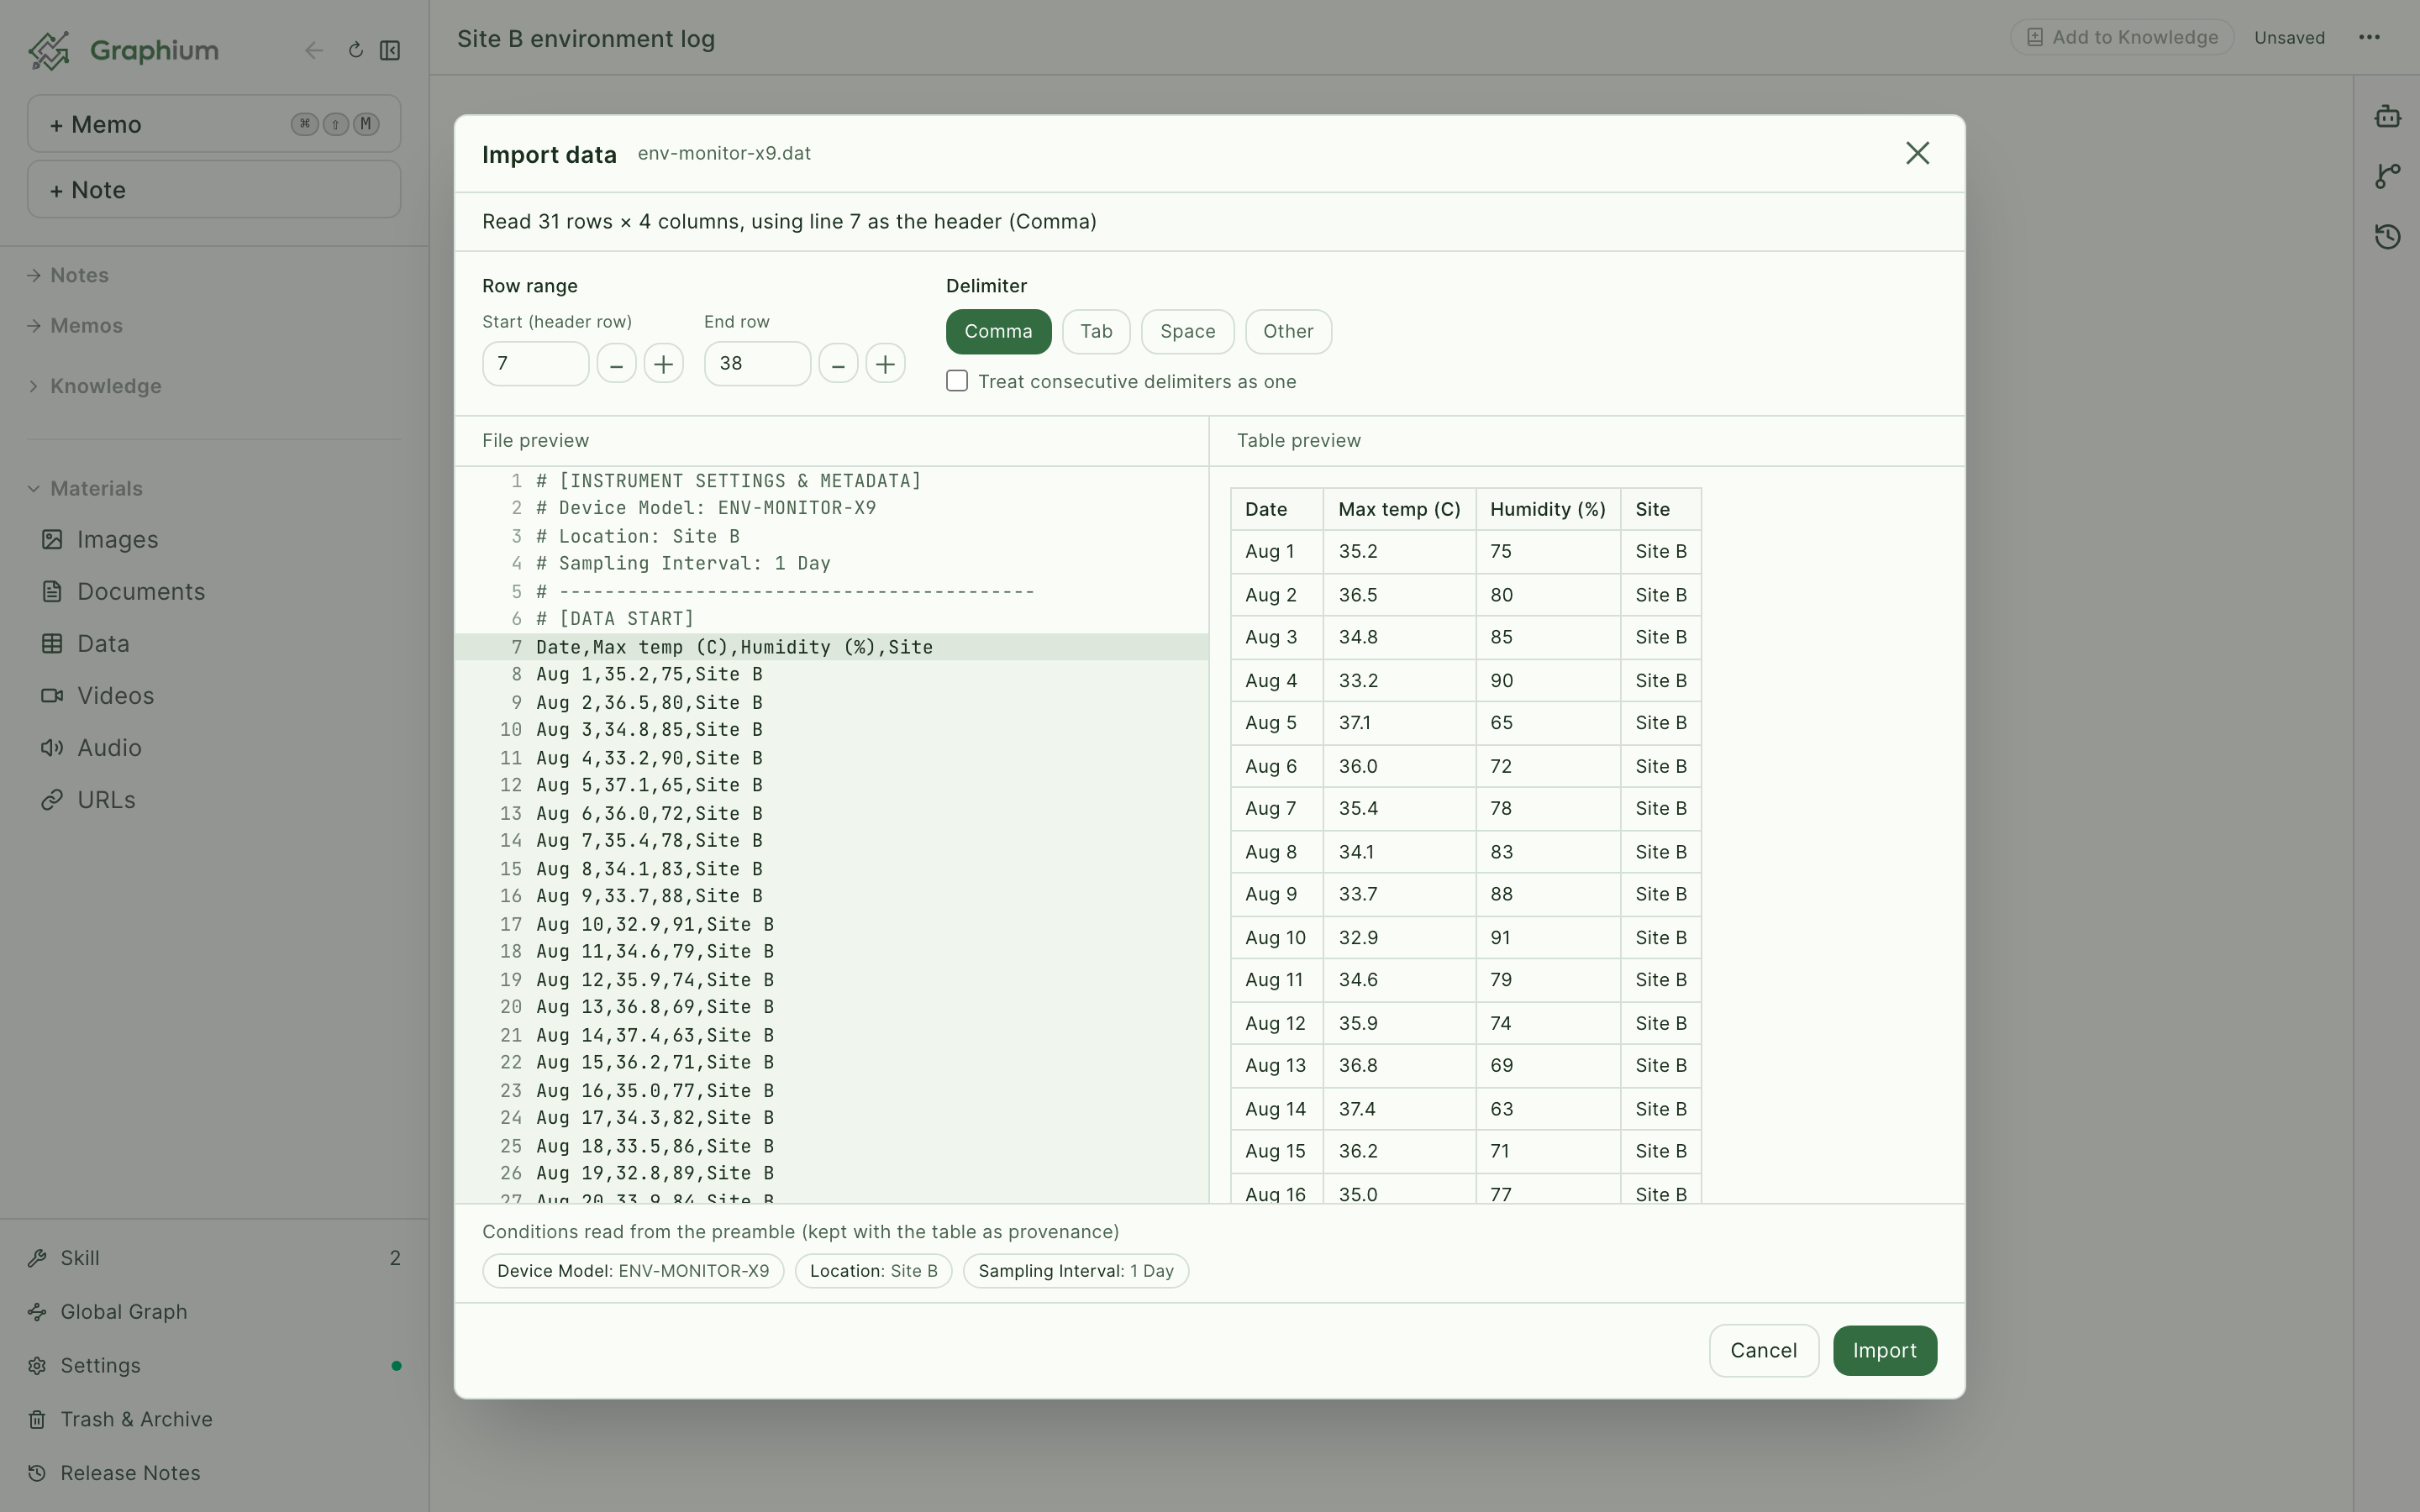Viewport: 2420px width, 1512px height.
Task: Close the Import data dialog
Action: coord(1917,153)
